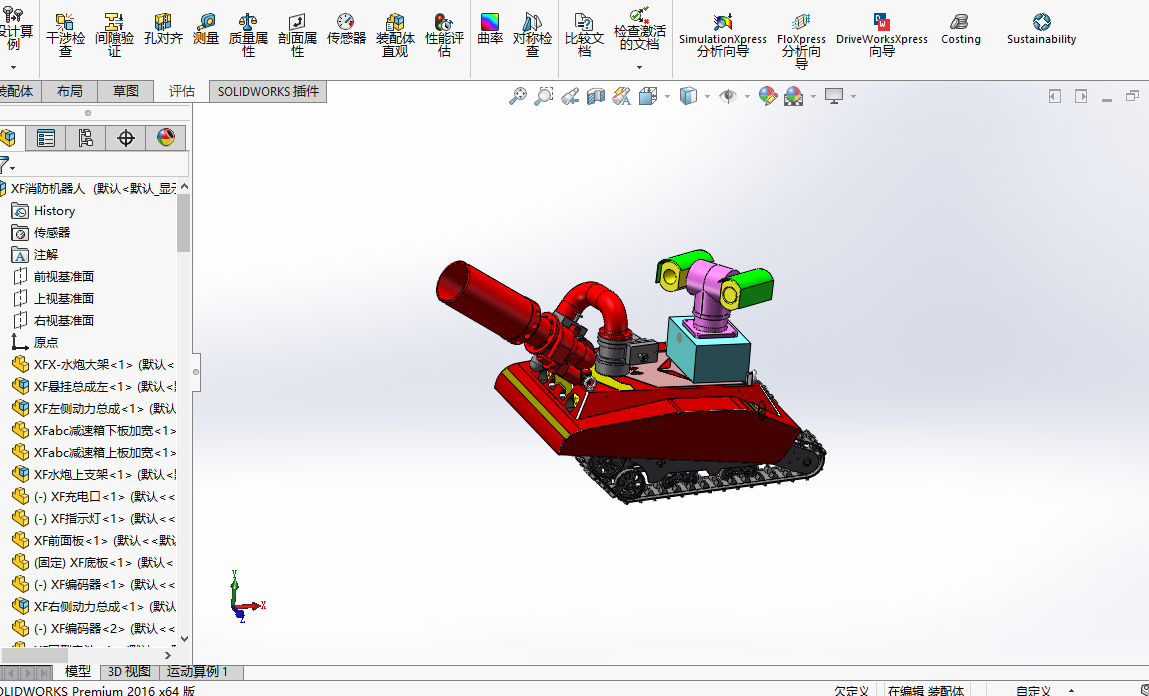
Task: Launch SimulationXpress analysis wizard
Action: pyautogui.click(x=723, y=35)
